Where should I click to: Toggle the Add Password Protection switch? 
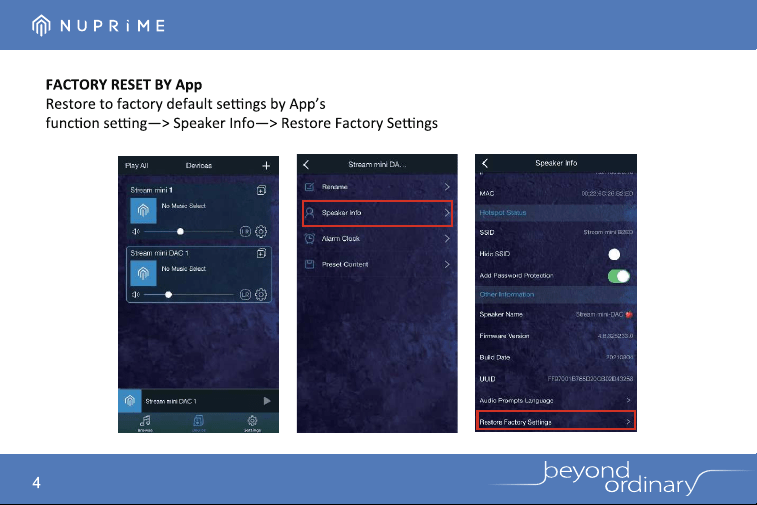619,276
